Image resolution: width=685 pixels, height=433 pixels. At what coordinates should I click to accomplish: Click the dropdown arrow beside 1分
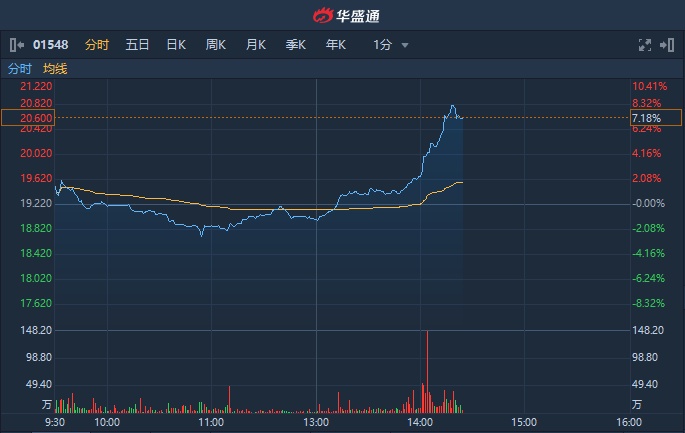[405, 45]
